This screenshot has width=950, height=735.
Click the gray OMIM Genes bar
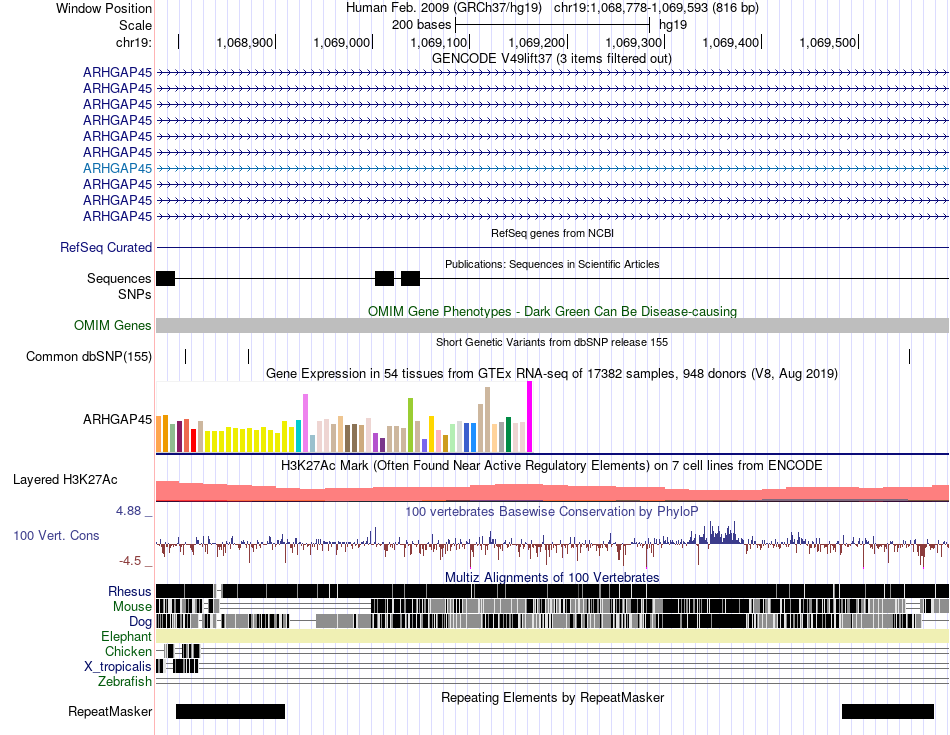pos(552,325)
